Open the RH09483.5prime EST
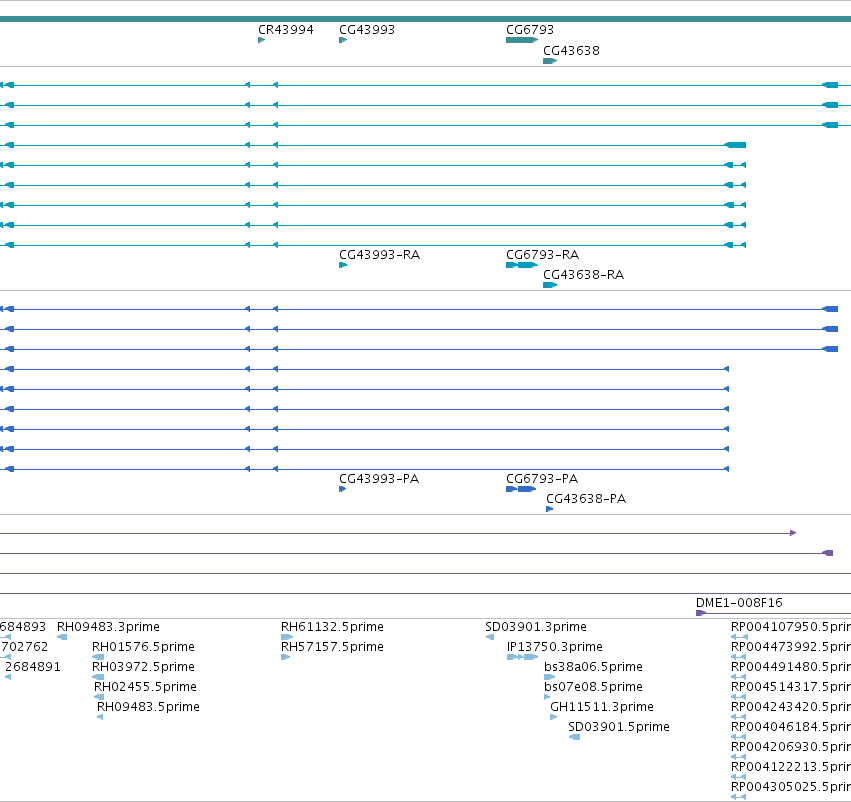Viewport: 851px width, 802px height. pyautogui.click(x=100, y=717)
